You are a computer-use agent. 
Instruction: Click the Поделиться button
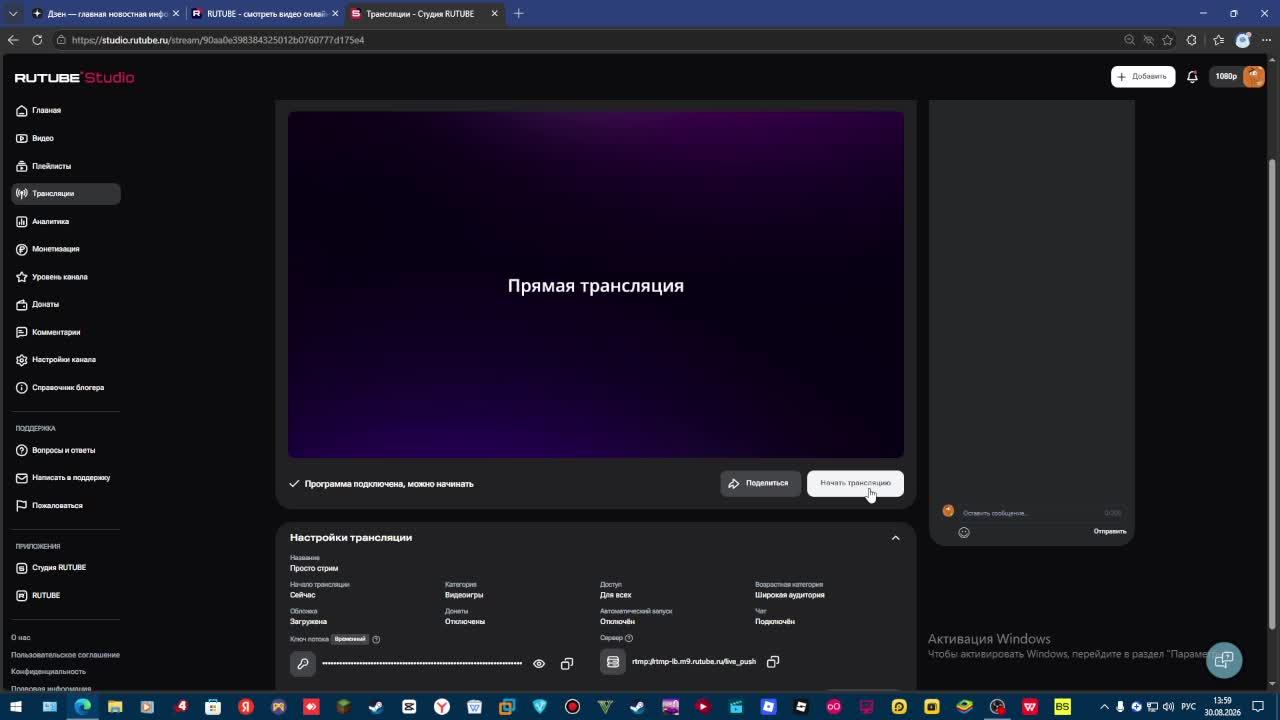tap(760, 483)
